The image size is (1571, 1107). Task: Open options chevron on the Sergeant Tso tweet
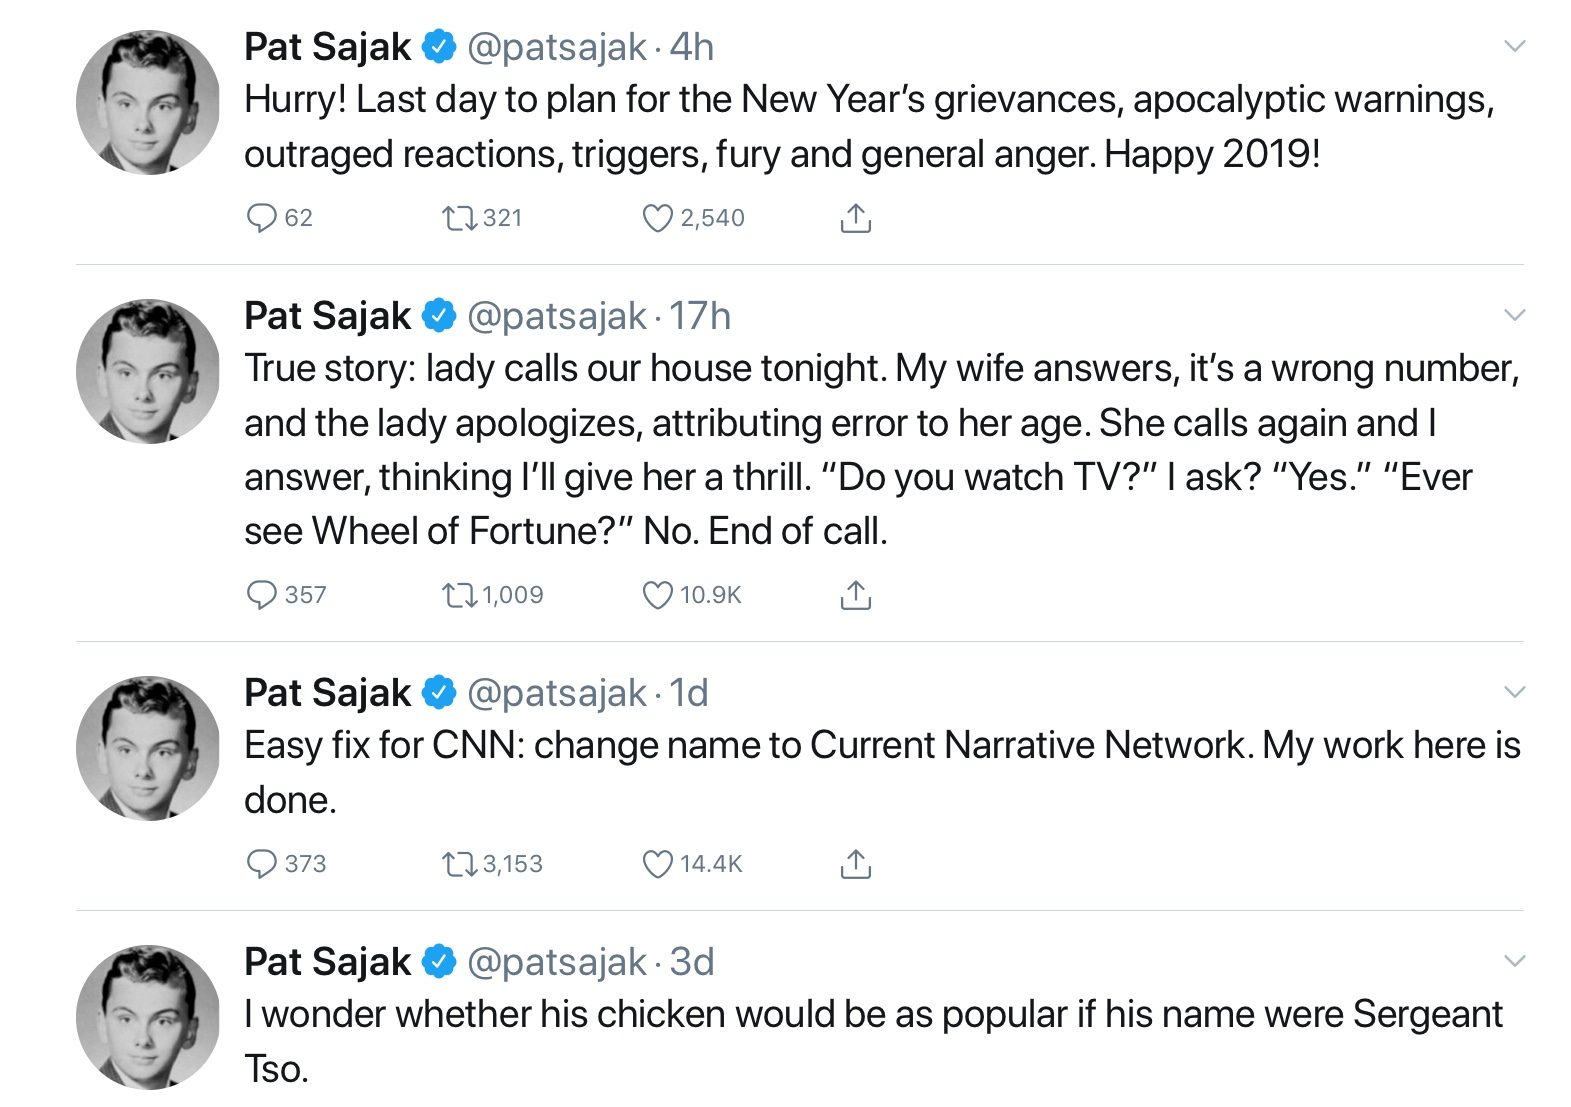point(1514,961)
